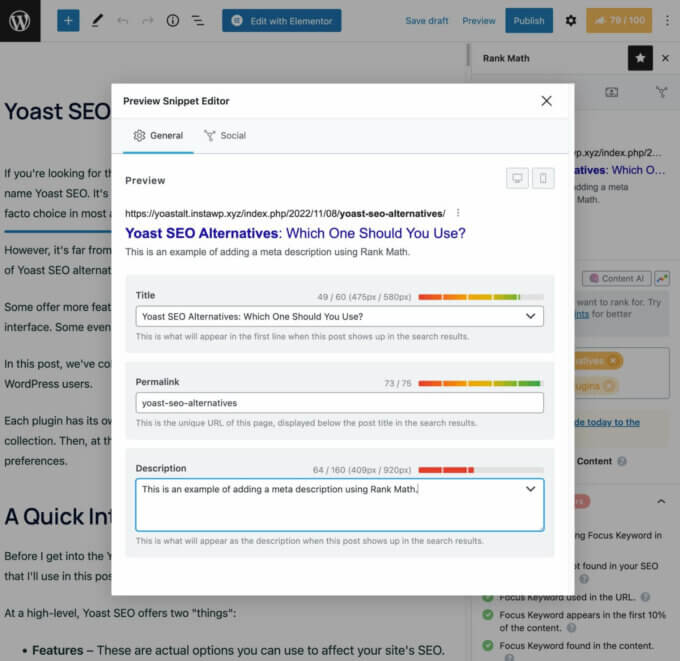Image resolution: width=680 pixels, height=661 pixels.
Task: Click the 49 / 60 title character count
Action: click(364, 297)
